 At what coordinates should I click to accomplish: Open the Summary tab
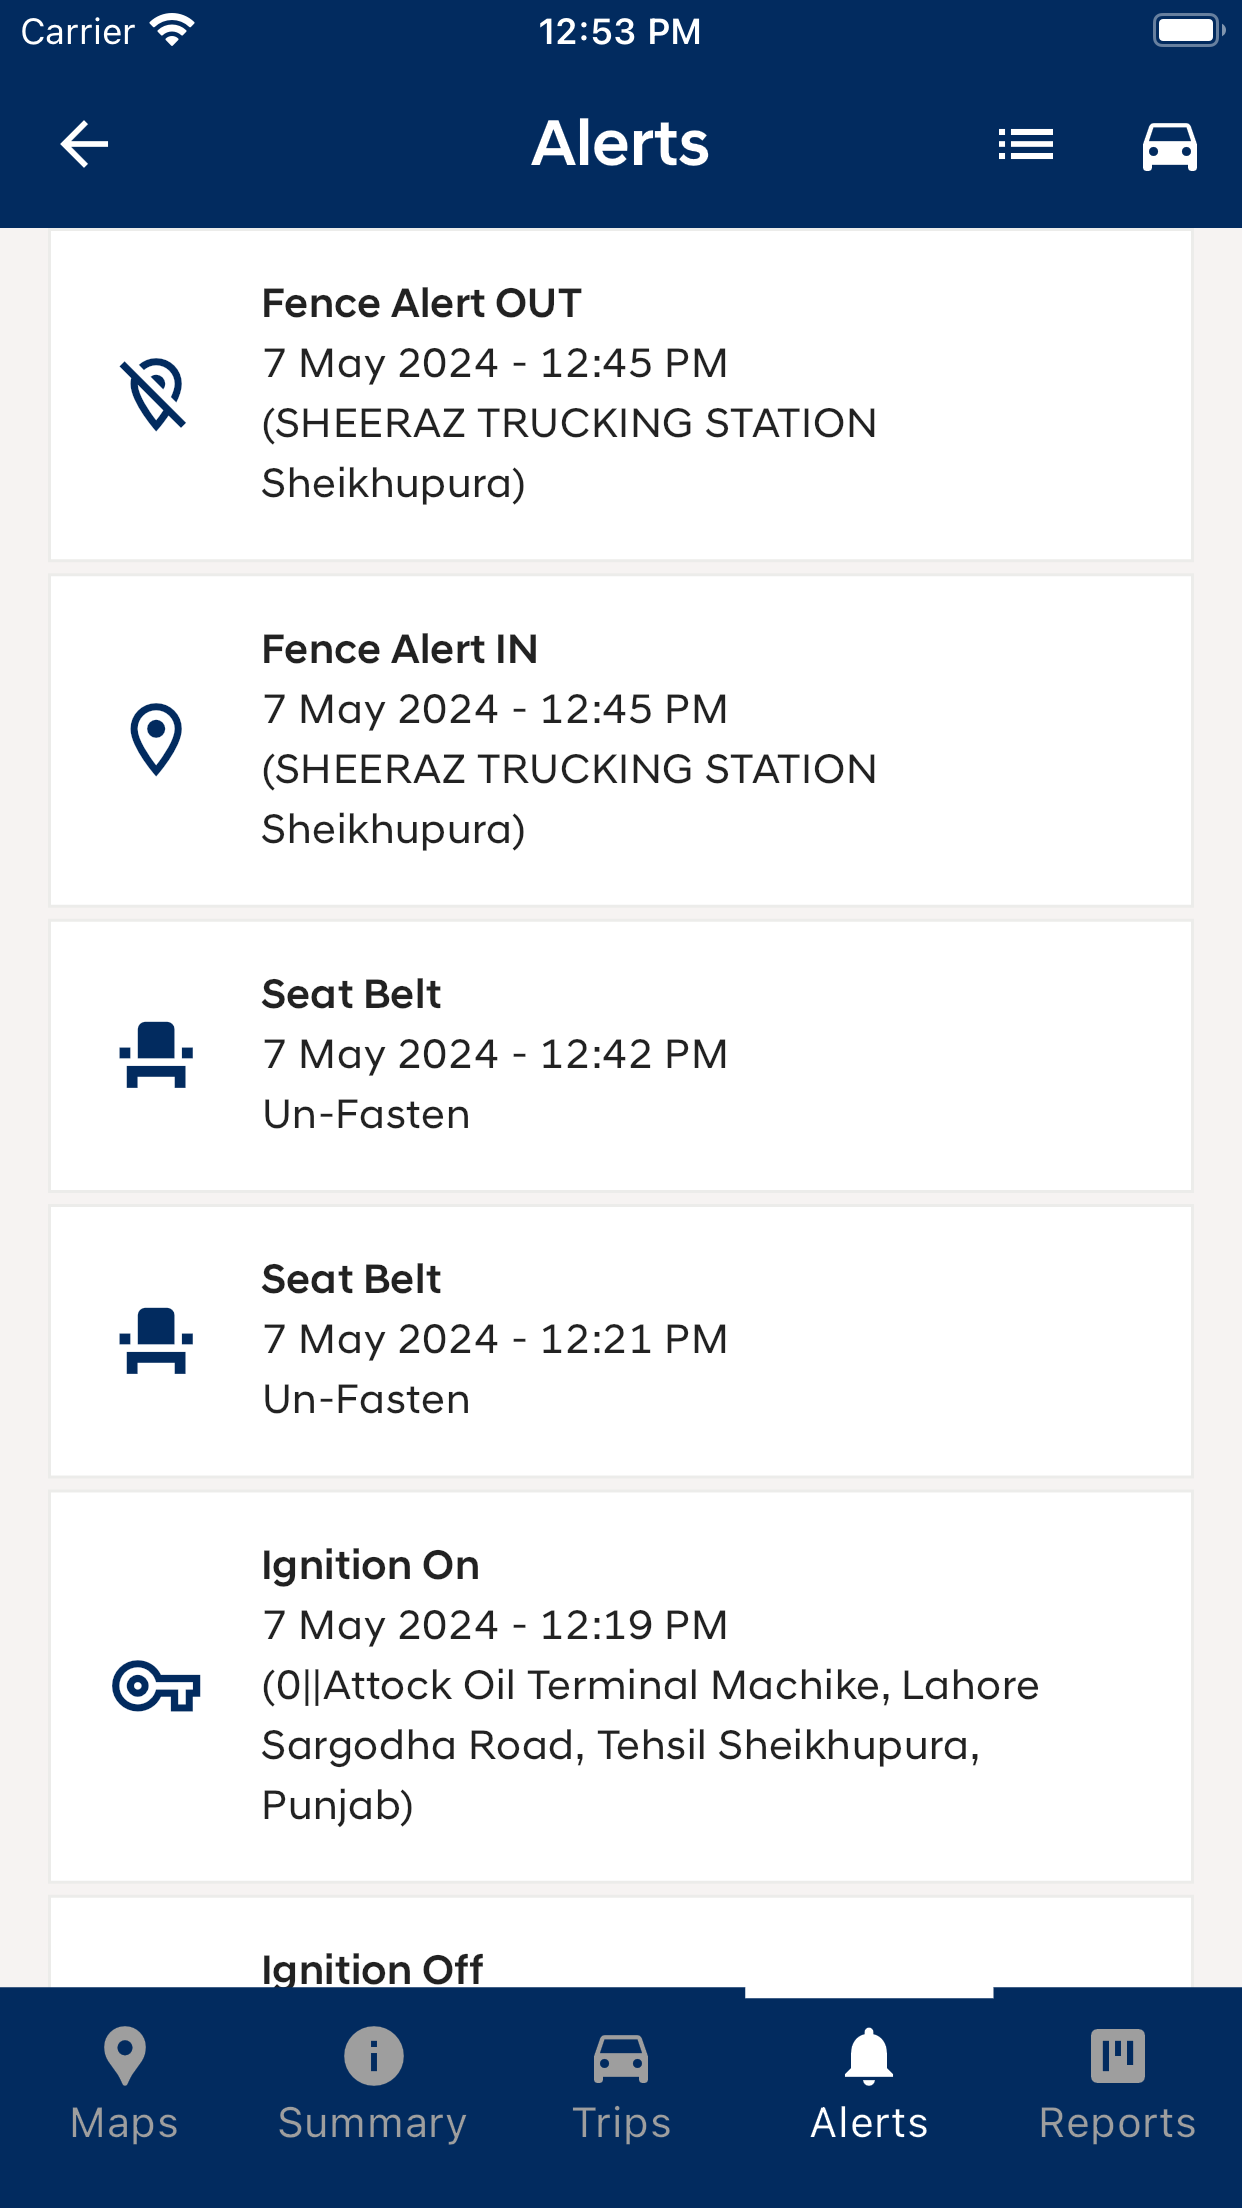(x=373, y=2085)
